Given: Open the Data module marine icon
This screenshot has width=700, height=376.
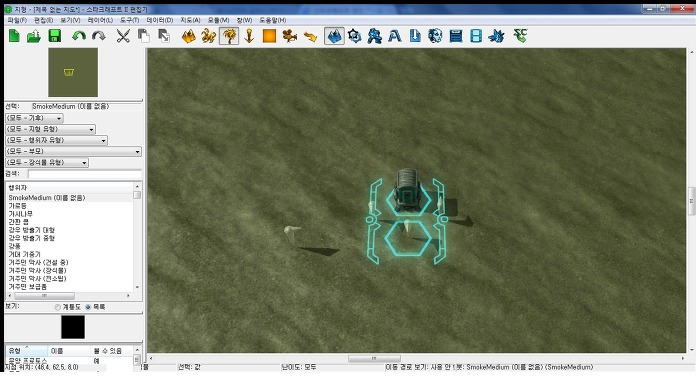Looking at the screenshot, I should 375,36.
